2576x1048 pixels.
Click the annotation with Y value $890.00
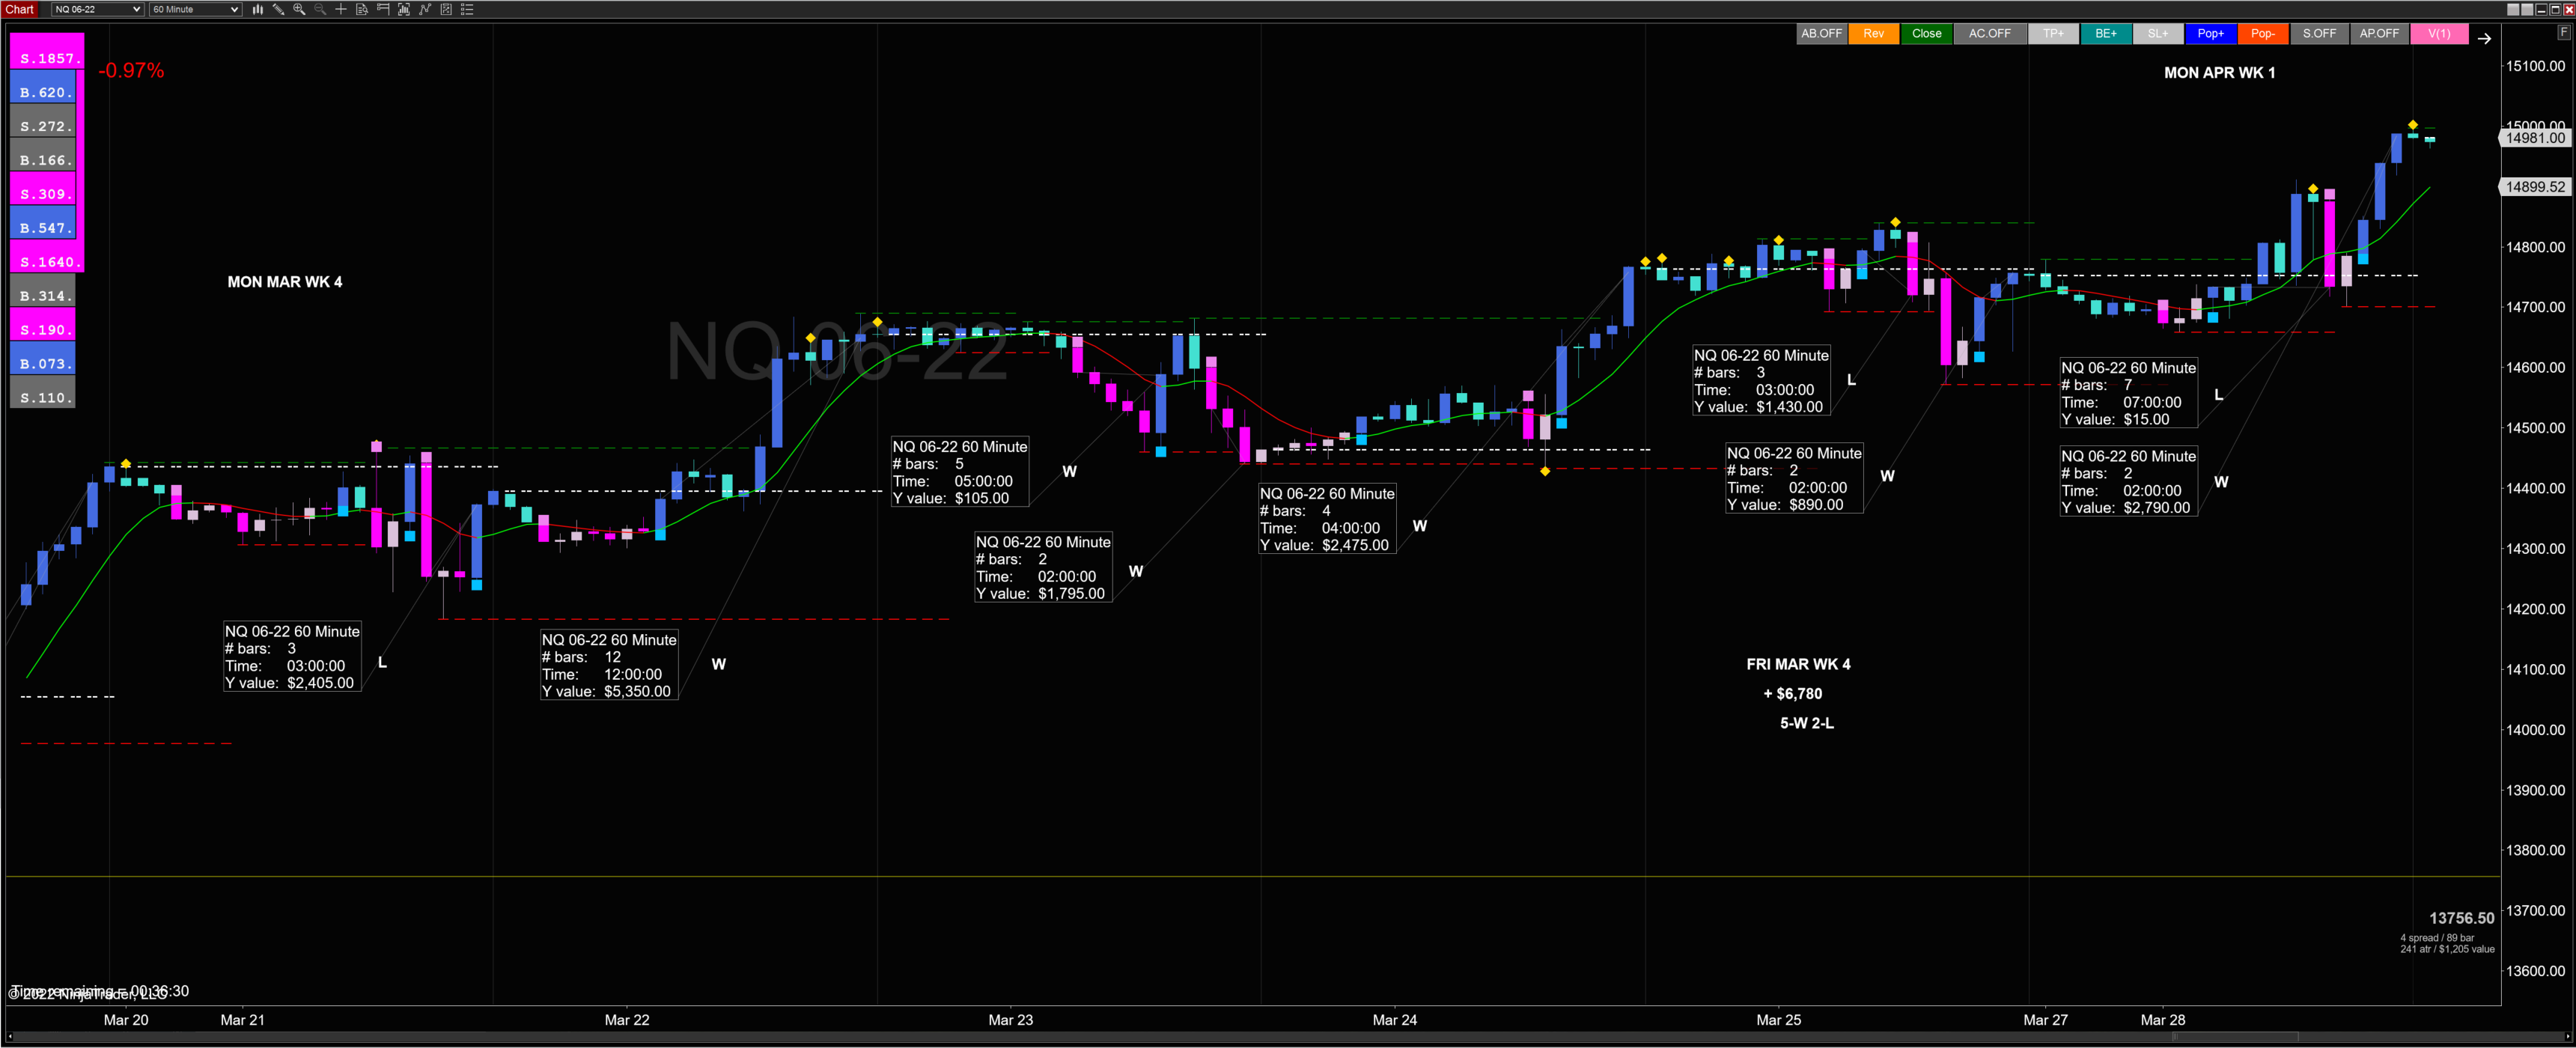tap(1794, 478)
